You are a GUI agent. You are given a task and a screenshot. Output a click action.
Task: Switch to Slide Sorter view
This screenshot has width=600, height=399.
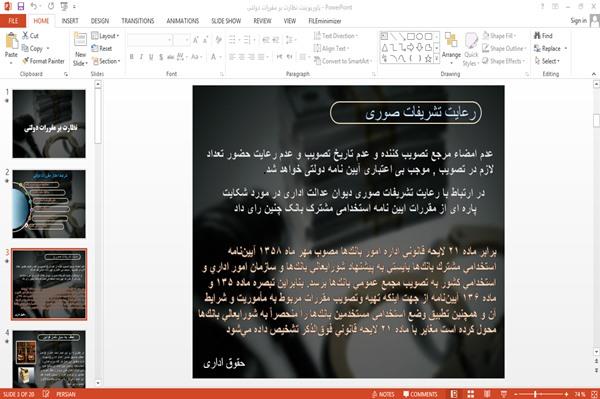(x=471, y=394)
